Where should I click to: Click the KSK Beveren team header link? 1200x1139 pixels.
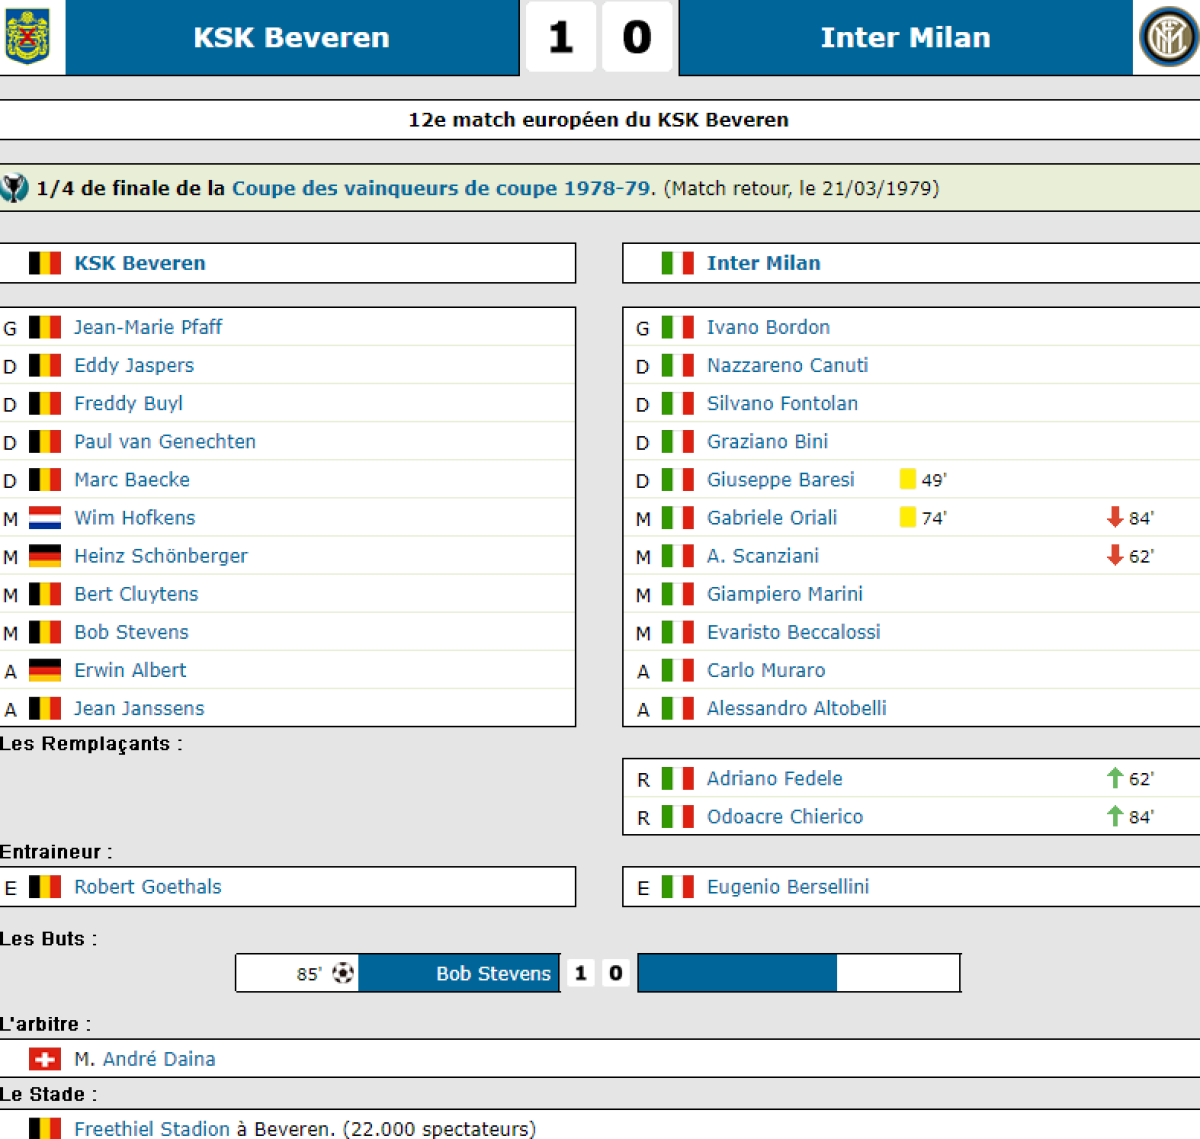click(x=140, y=263)
